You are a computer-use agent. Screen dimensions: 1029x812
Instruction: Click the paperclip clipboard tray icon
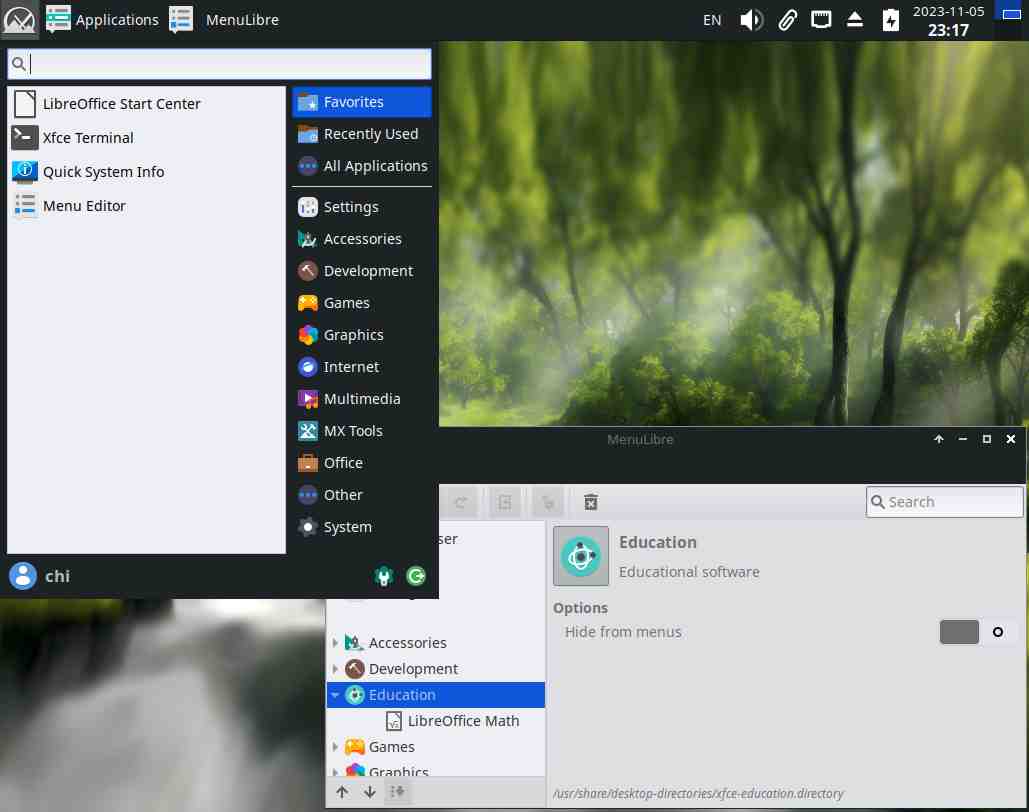(x=787, y=20)
